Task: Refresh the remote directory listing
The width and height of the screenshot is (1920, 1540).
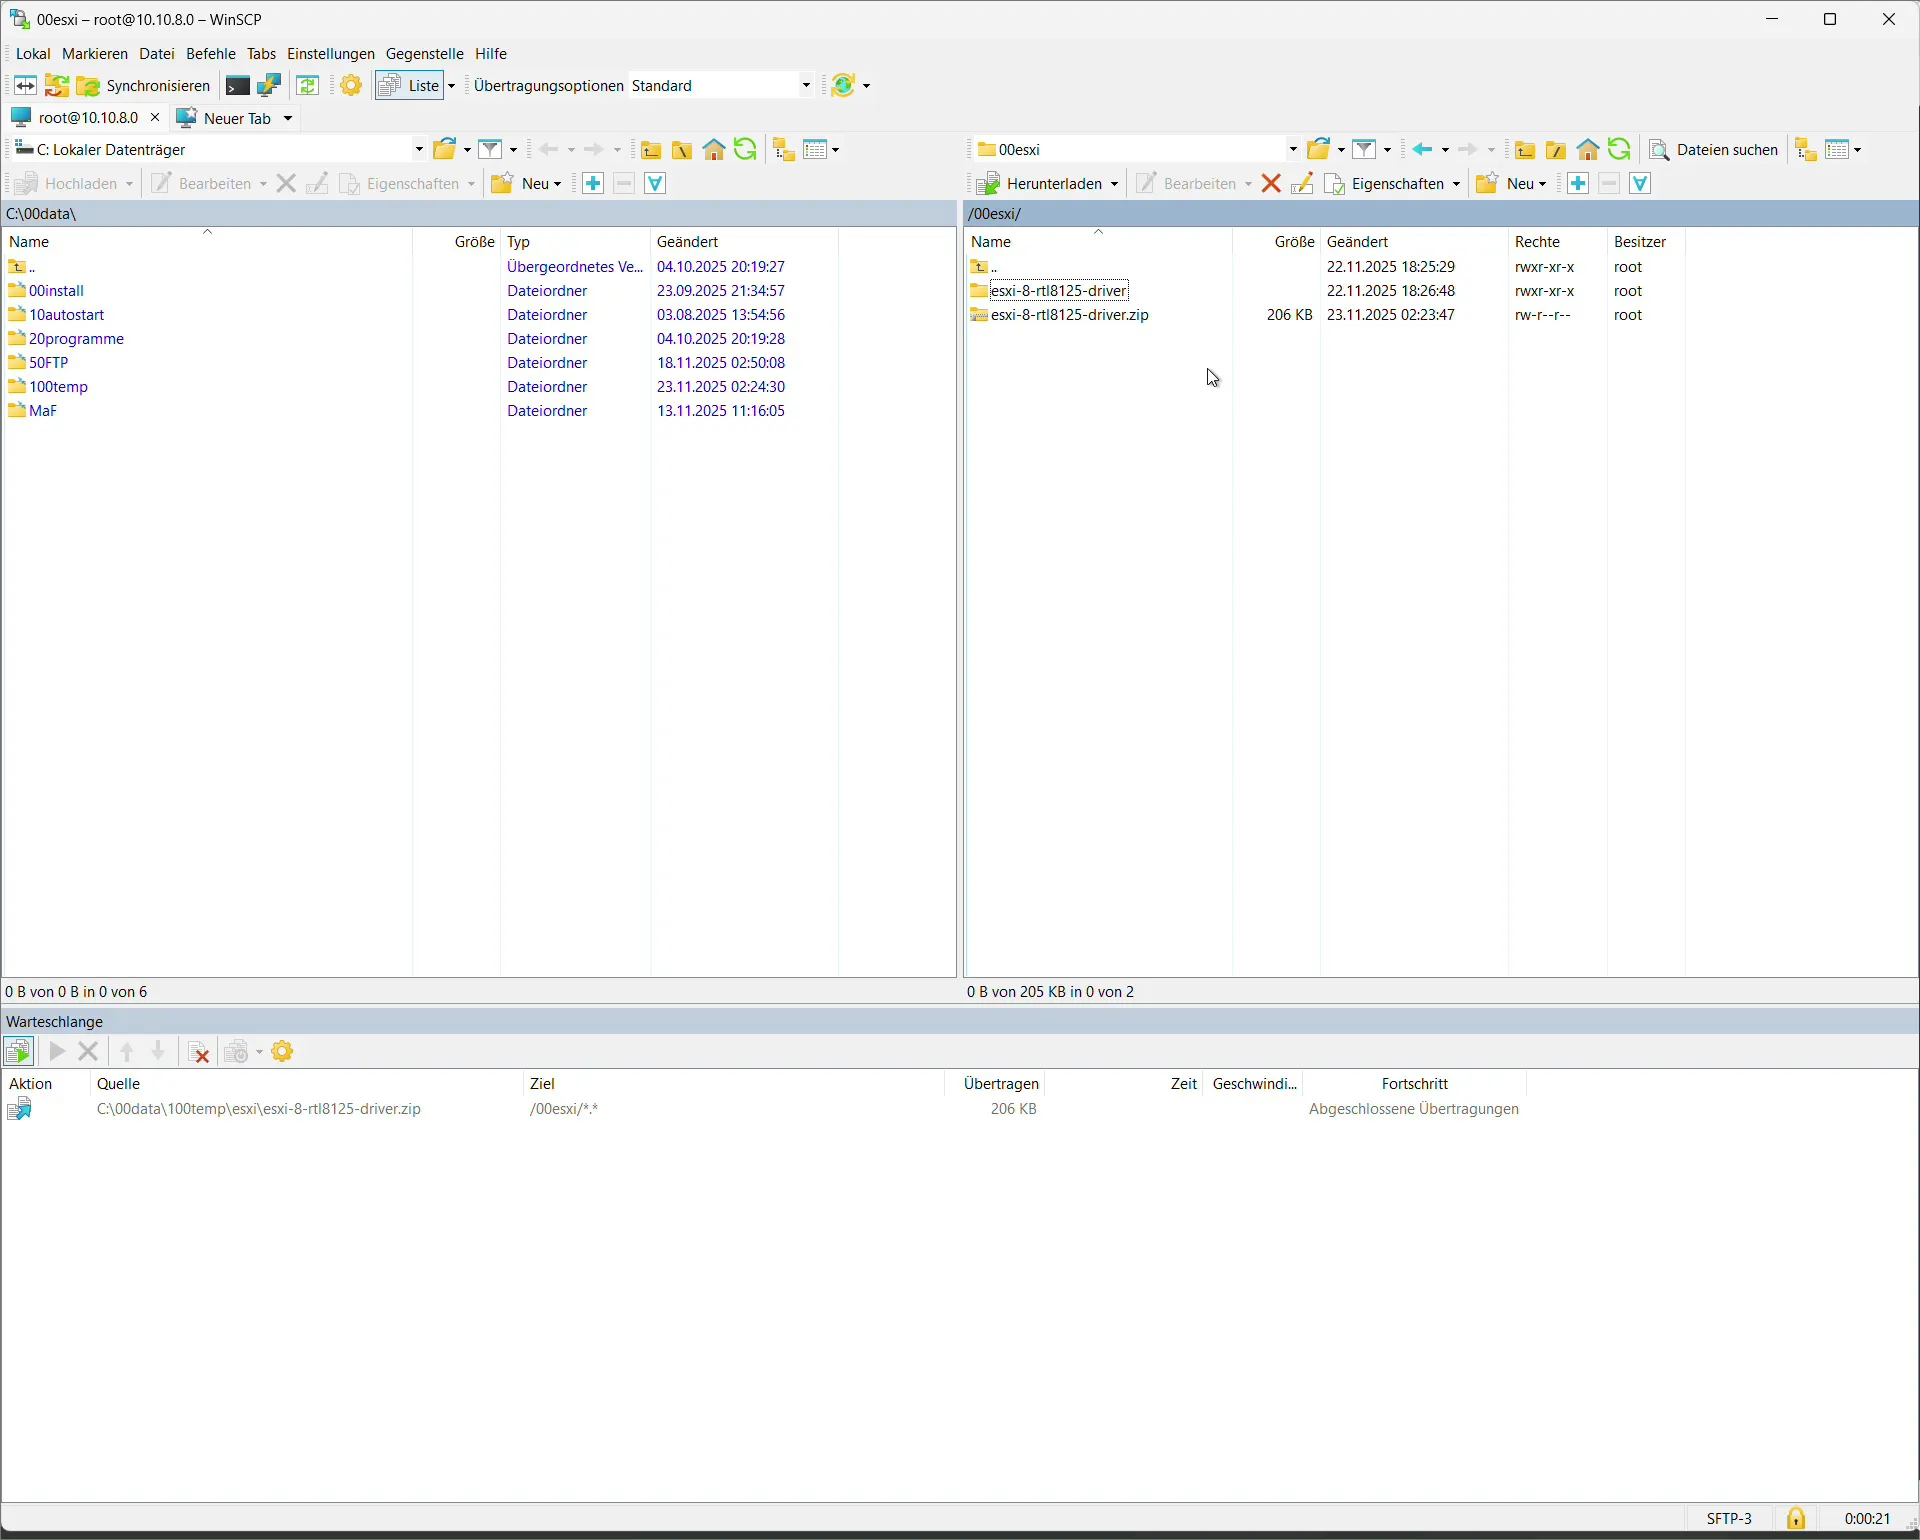Action: pos(1621,150)
